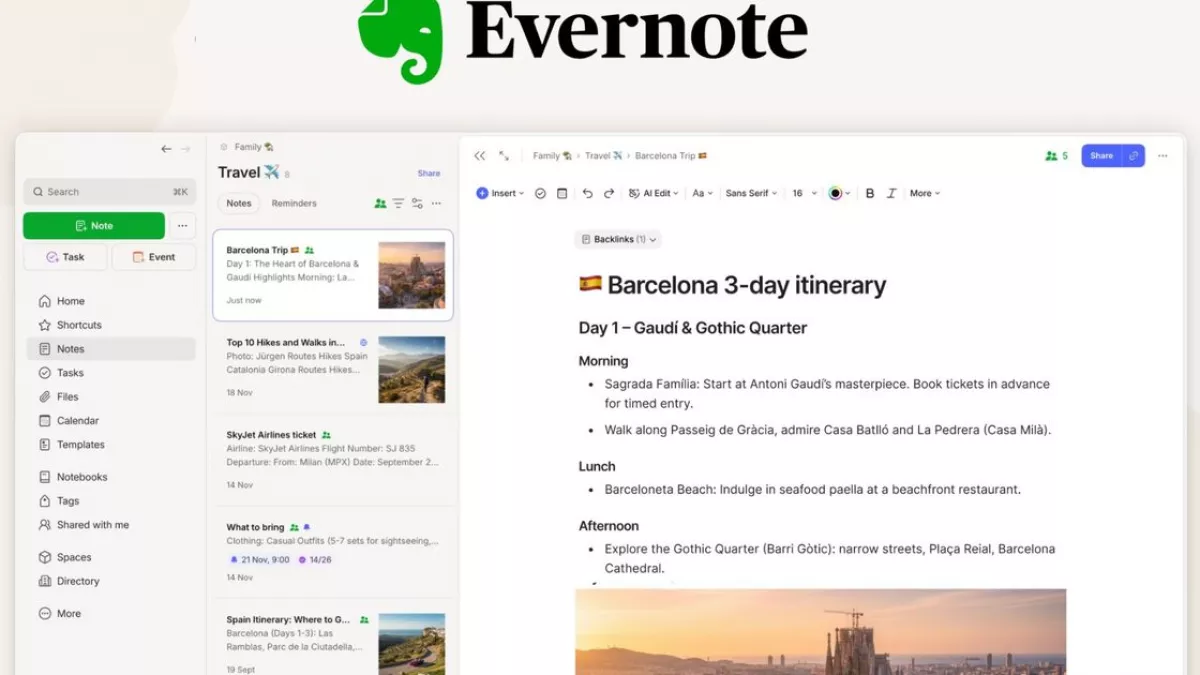Toggle italic formatting

pyautogui.click(x=891, y=193)
